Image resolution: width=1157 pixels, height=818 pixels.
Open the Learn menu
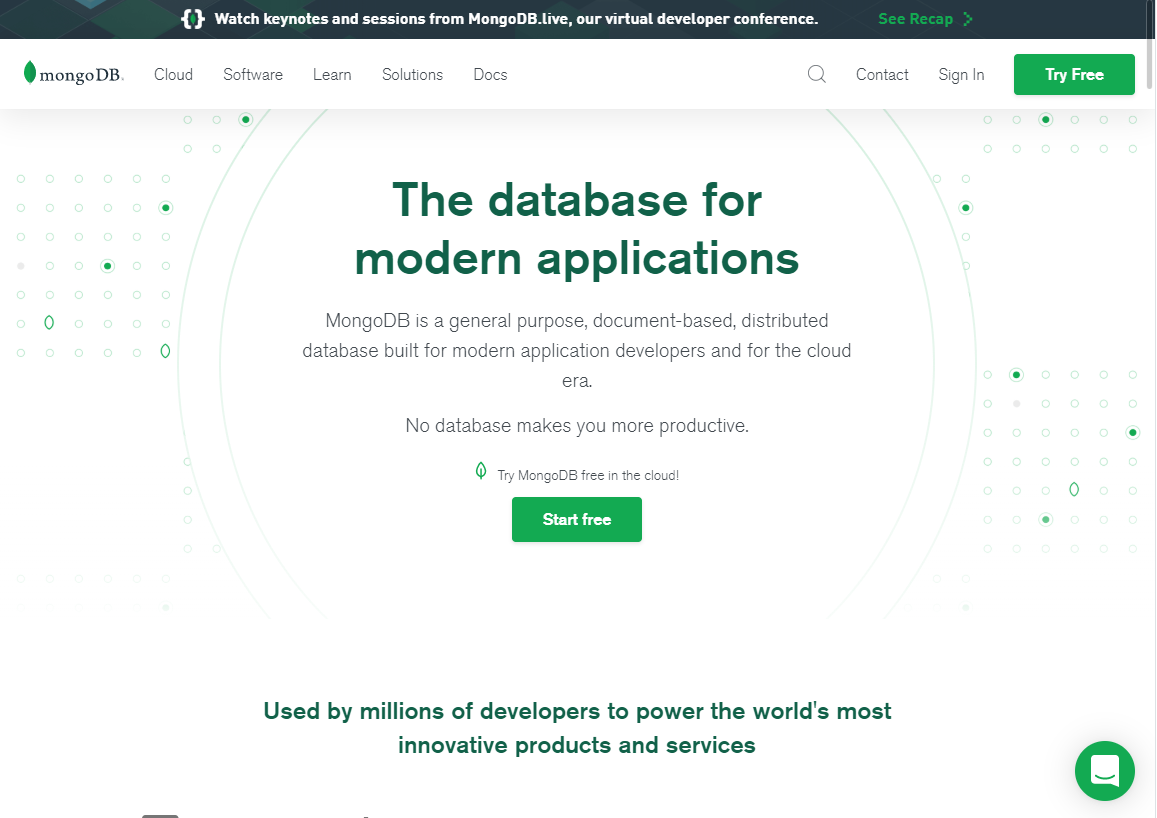332,74
